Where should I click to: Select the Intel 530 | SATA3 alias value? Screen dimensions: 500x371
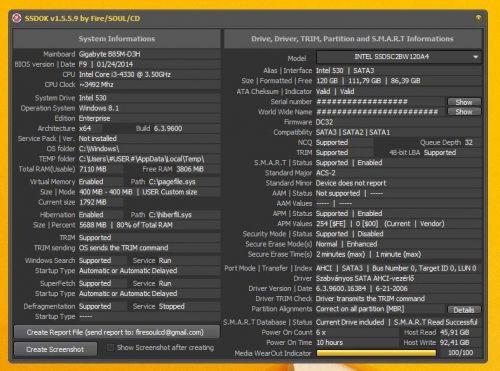point(345,71)
